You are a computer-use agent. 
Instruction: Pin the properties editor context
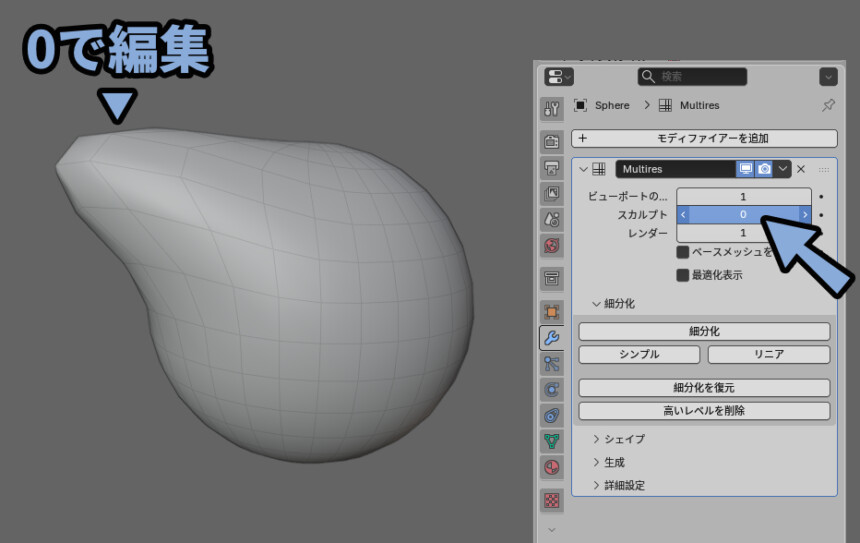point(828,105)
